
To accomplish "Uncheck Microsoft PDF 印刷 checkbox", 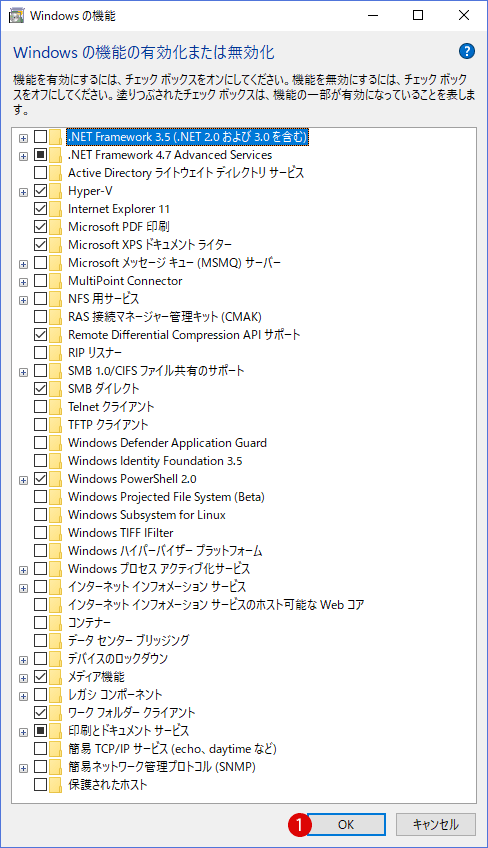I will click(x=40, y=227).
